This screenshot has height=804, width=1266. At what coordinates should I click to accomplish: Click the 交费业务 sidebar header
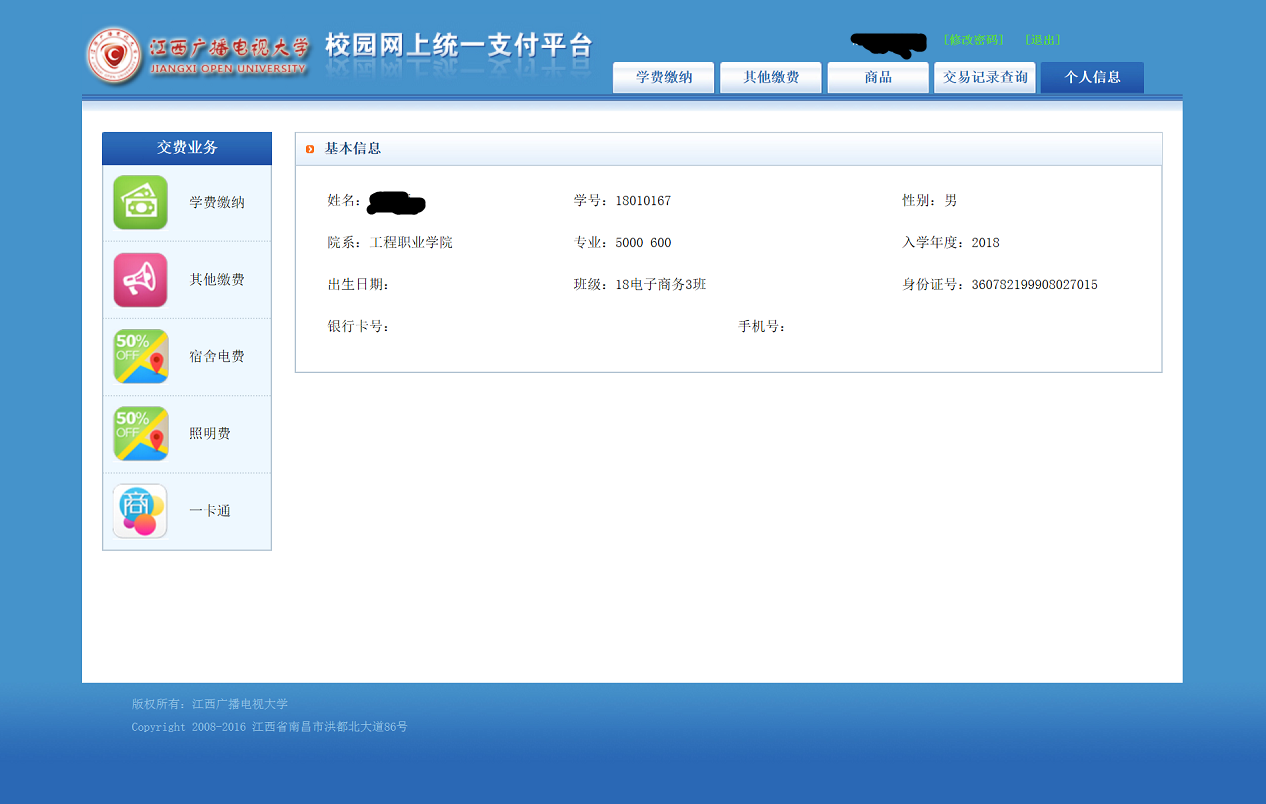click(x=187, y=148)
